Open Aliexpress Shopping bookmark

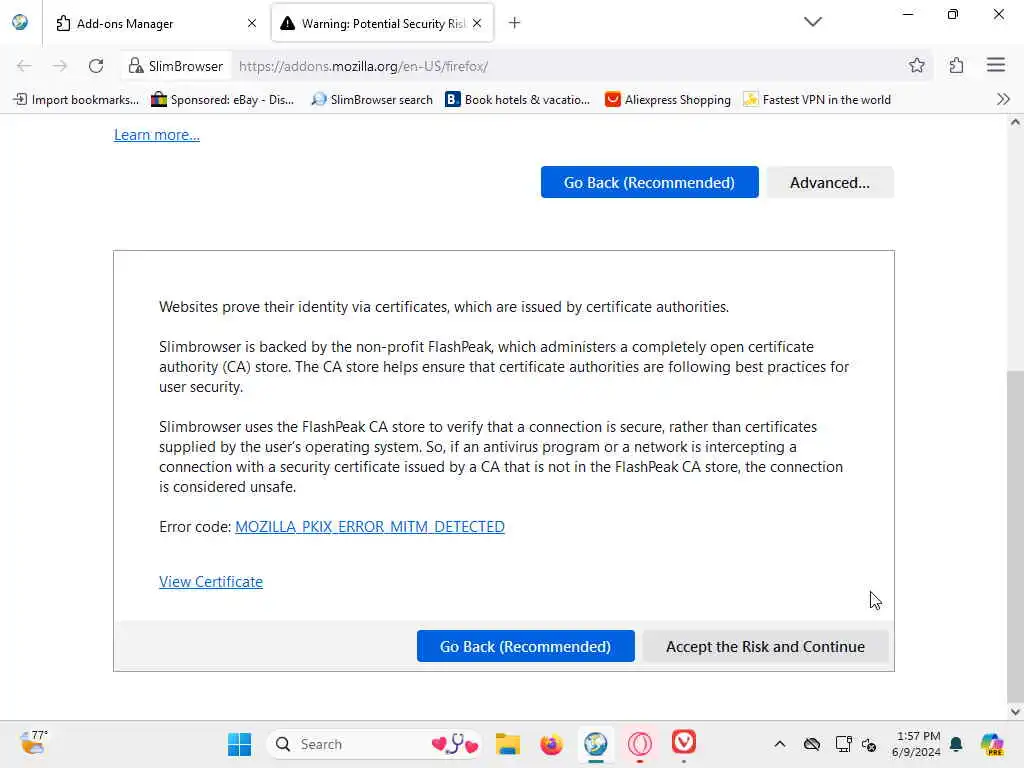click(x=668, y=100)
